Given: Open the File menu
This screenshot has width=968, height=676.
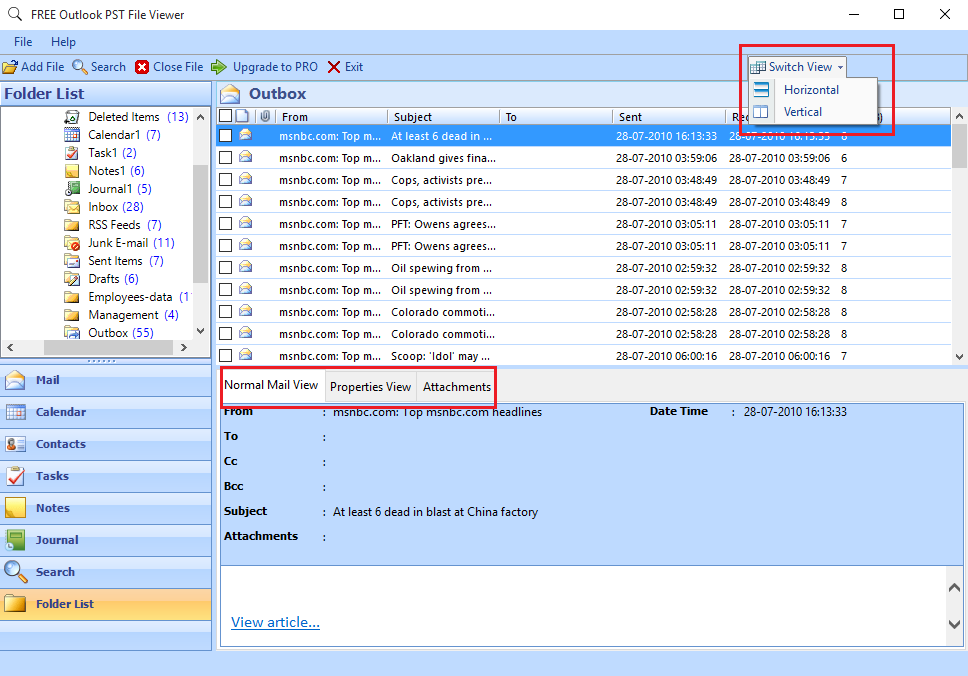Looking at the screenshot, I should (x=22, y=42).
